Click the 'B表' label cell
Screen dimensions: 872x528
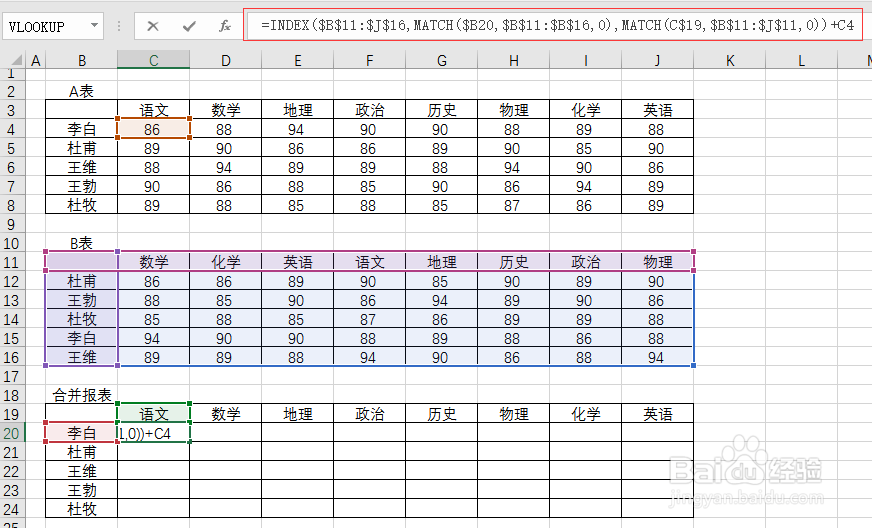click(82, 243)
